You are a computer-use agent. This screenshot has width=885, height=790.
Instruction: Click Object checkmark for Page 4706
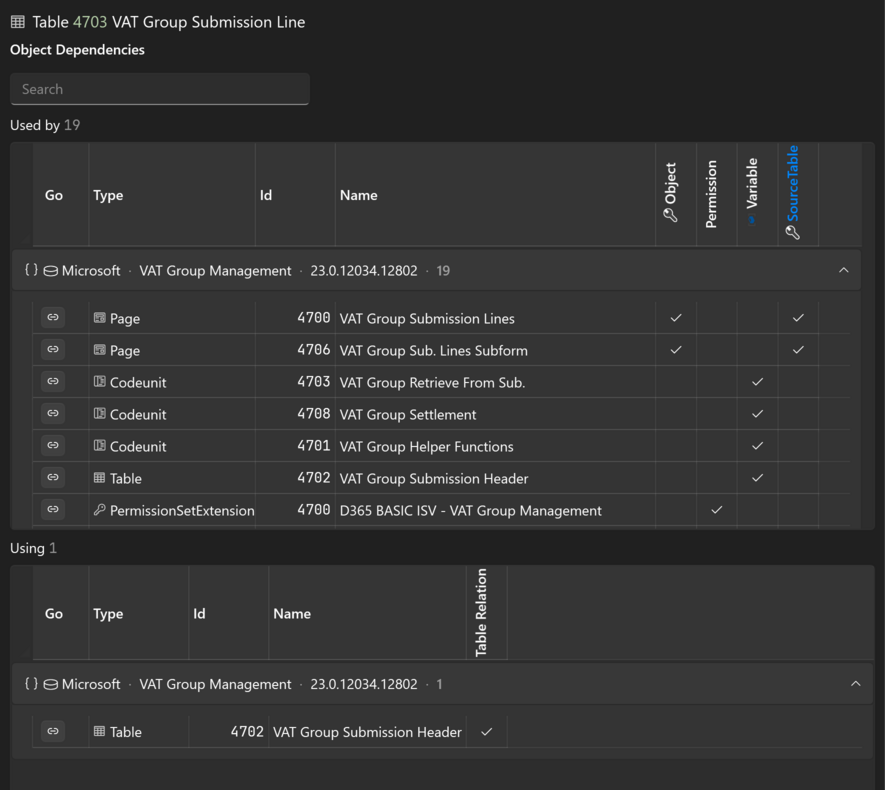676,350
